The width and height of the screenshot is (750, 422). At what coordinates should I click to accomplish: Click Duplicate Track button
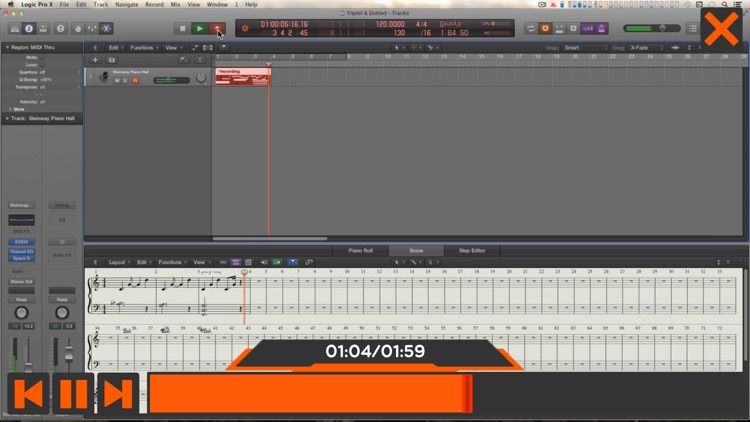(112, 60)
